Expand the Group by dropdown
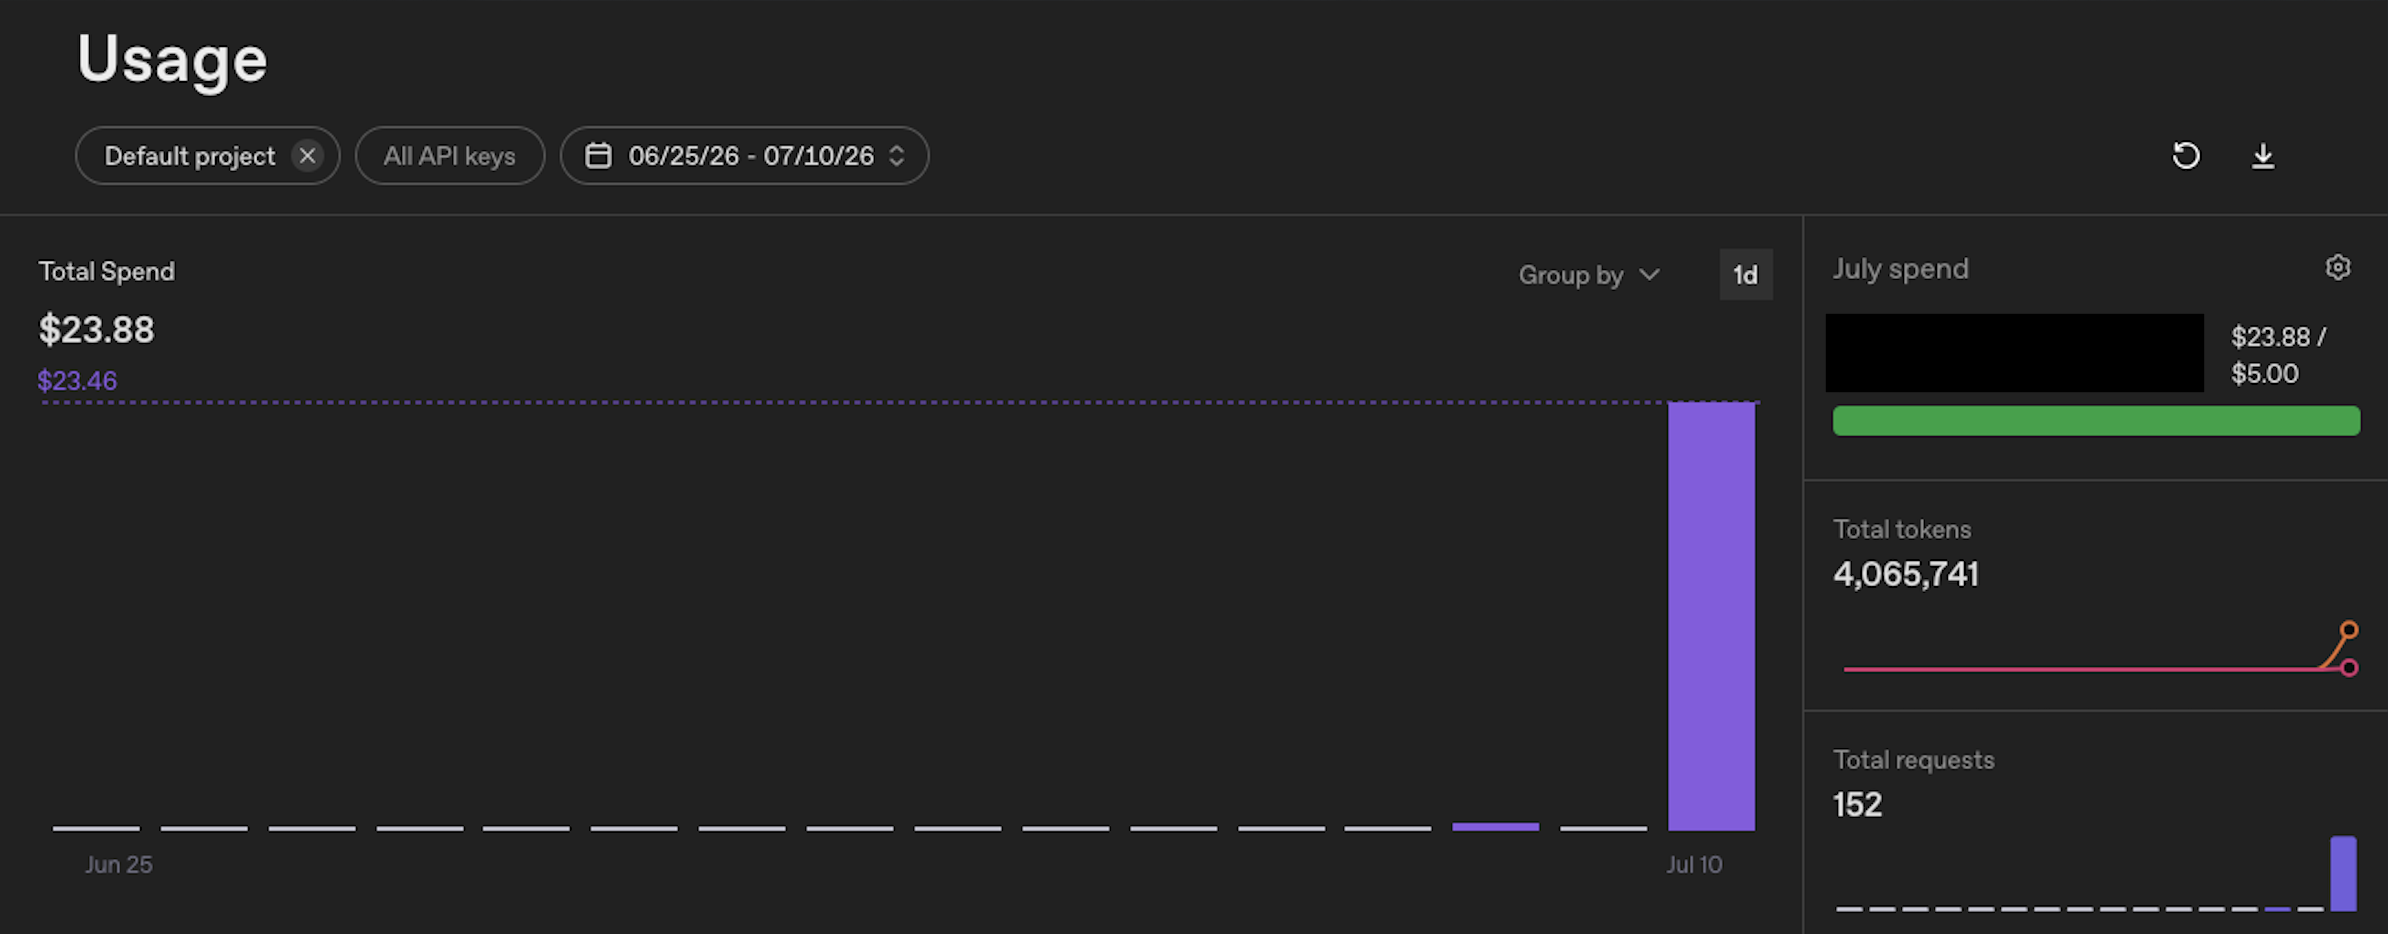The image size is (2388, 934). 1589,275
